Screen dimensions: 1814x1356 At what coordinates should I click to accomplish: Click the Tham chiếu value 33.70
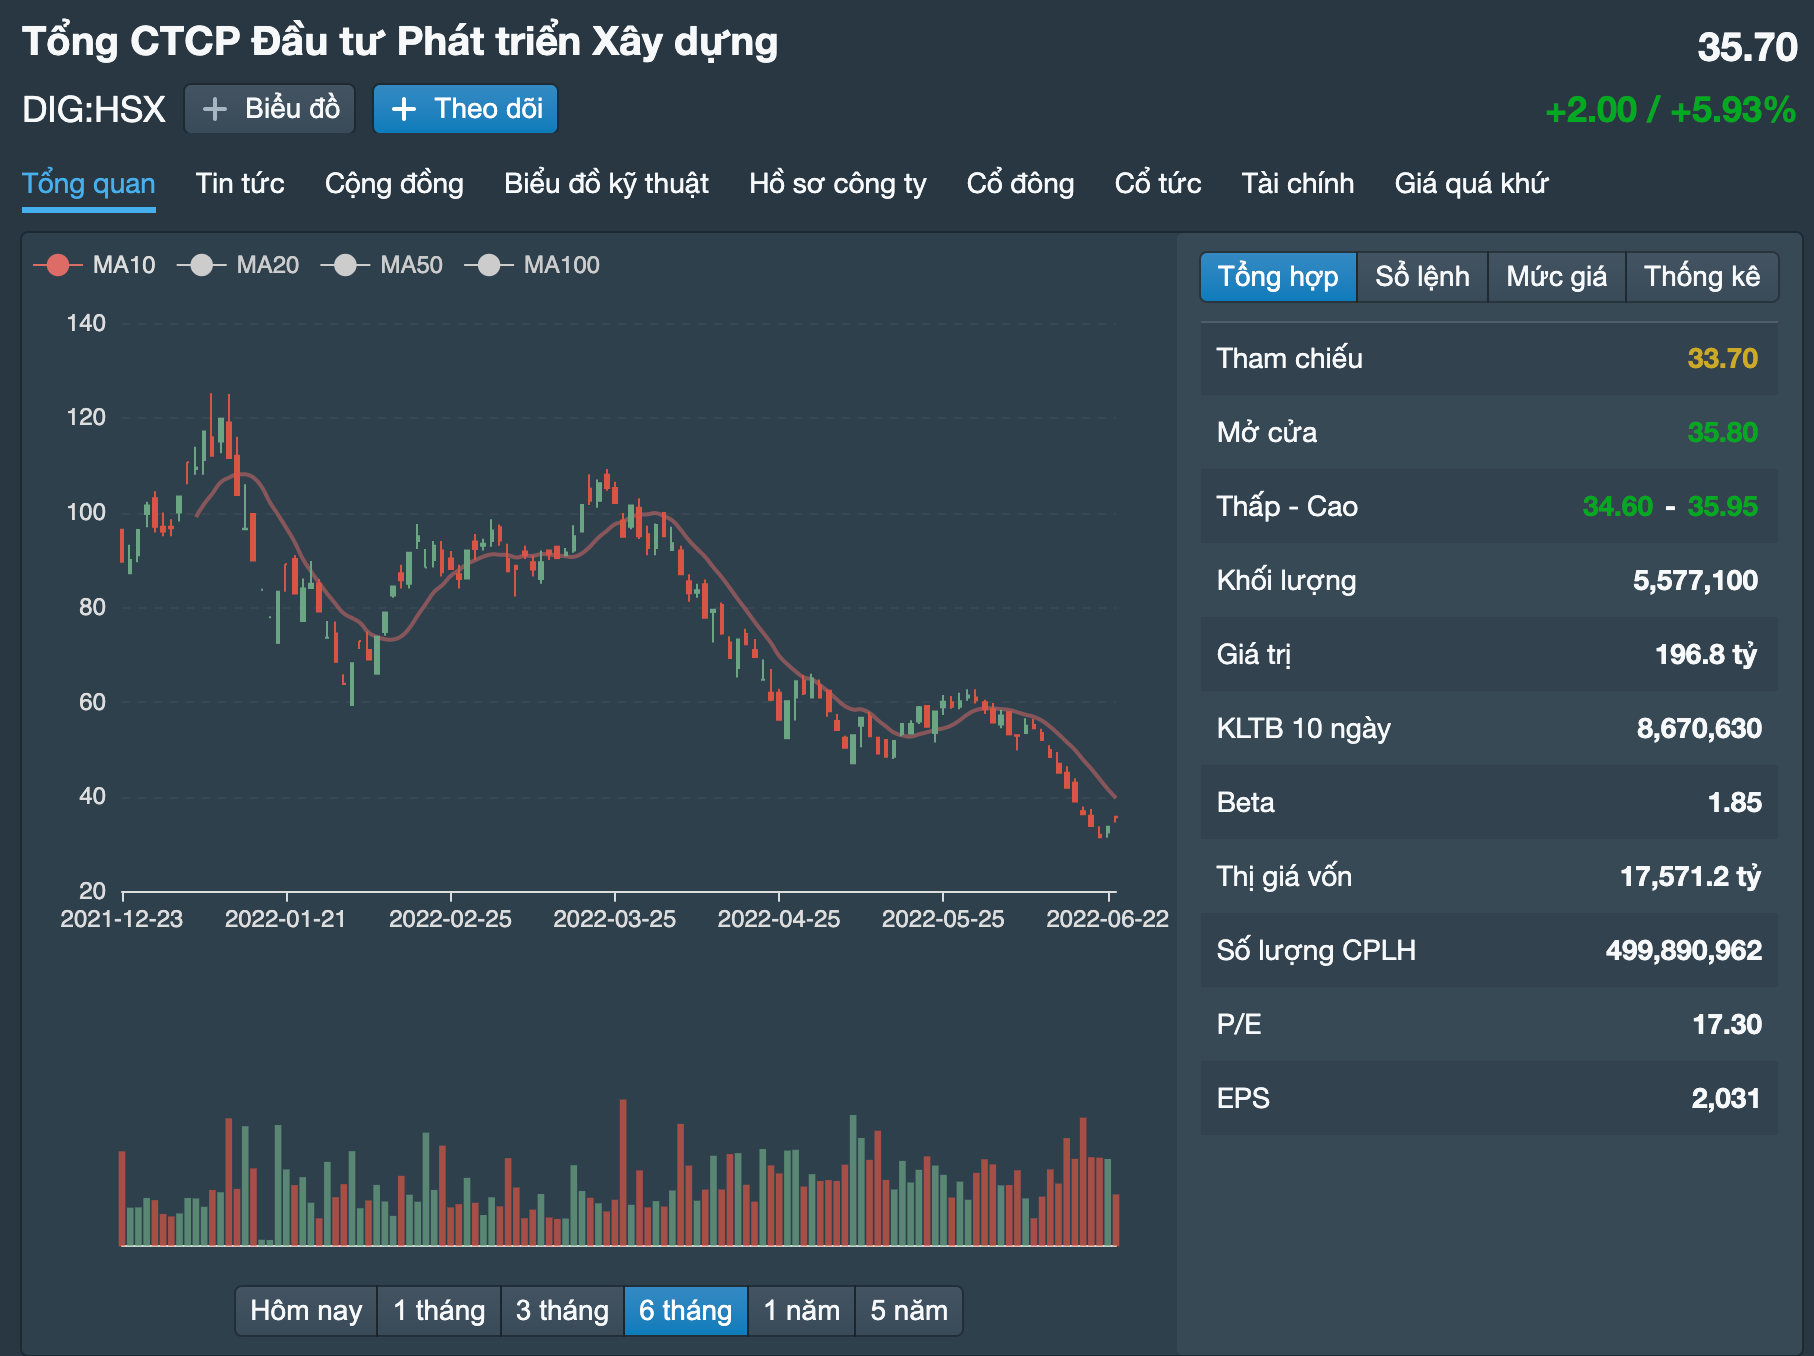(1723, 358)
